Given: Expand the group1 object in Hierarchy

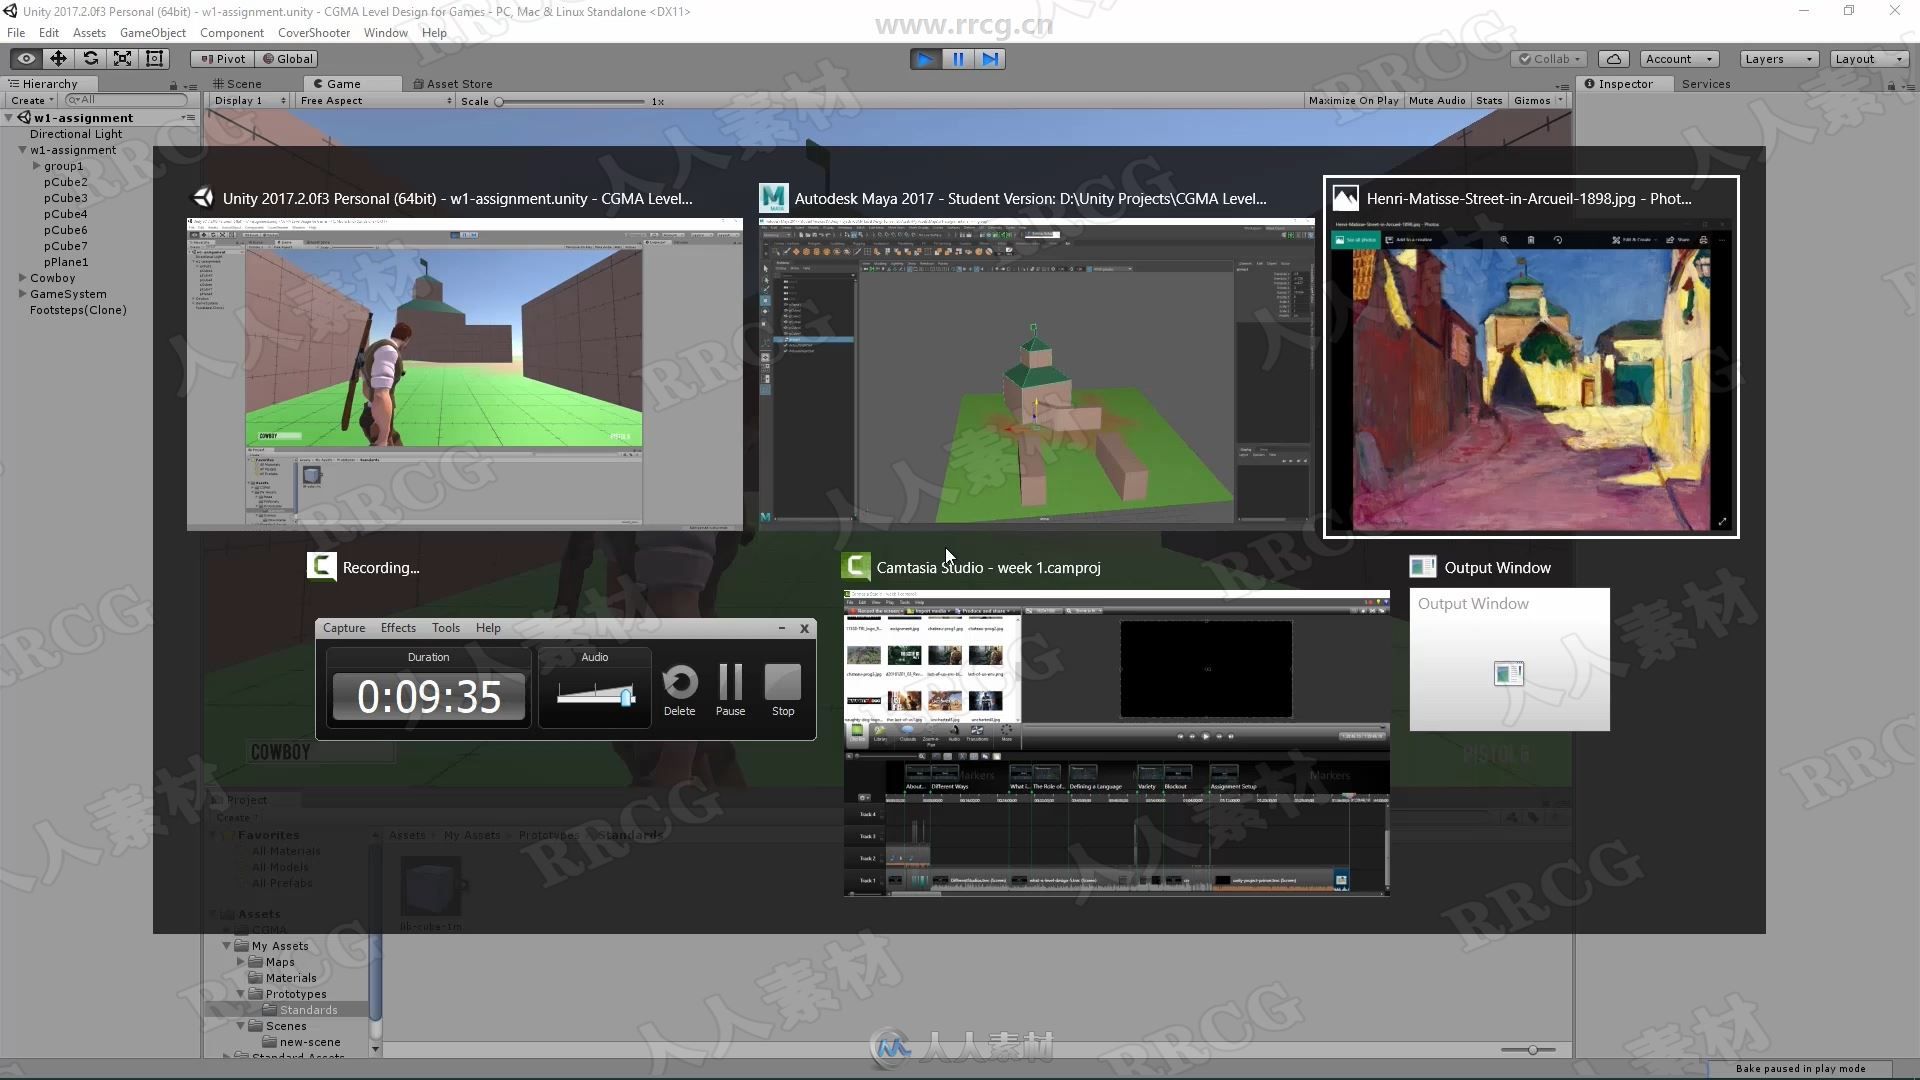Looking at the screenshot, I should pos(37,166).
